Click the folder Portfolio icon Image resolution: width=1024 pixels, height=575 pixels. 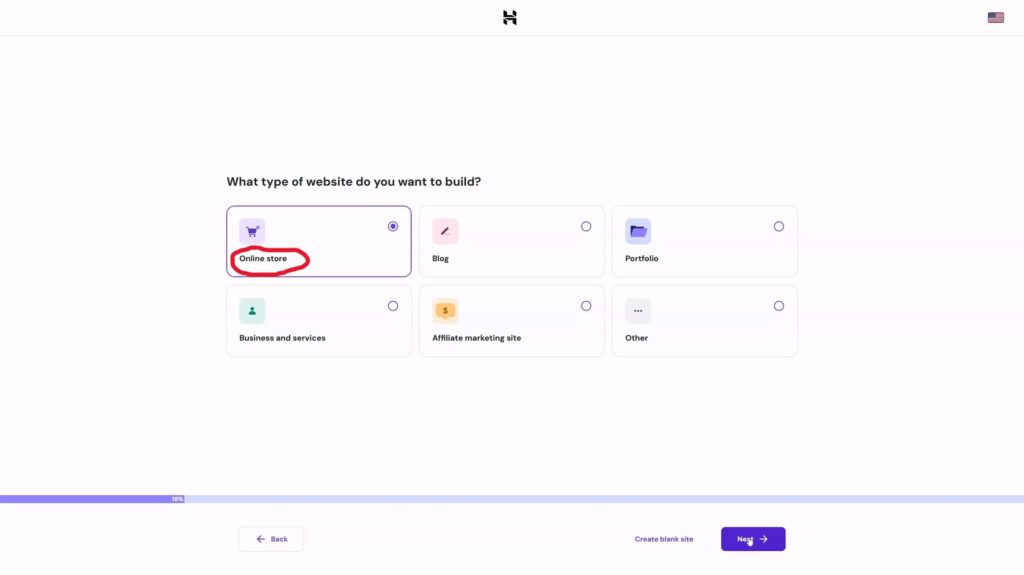(x=638, y=231)
